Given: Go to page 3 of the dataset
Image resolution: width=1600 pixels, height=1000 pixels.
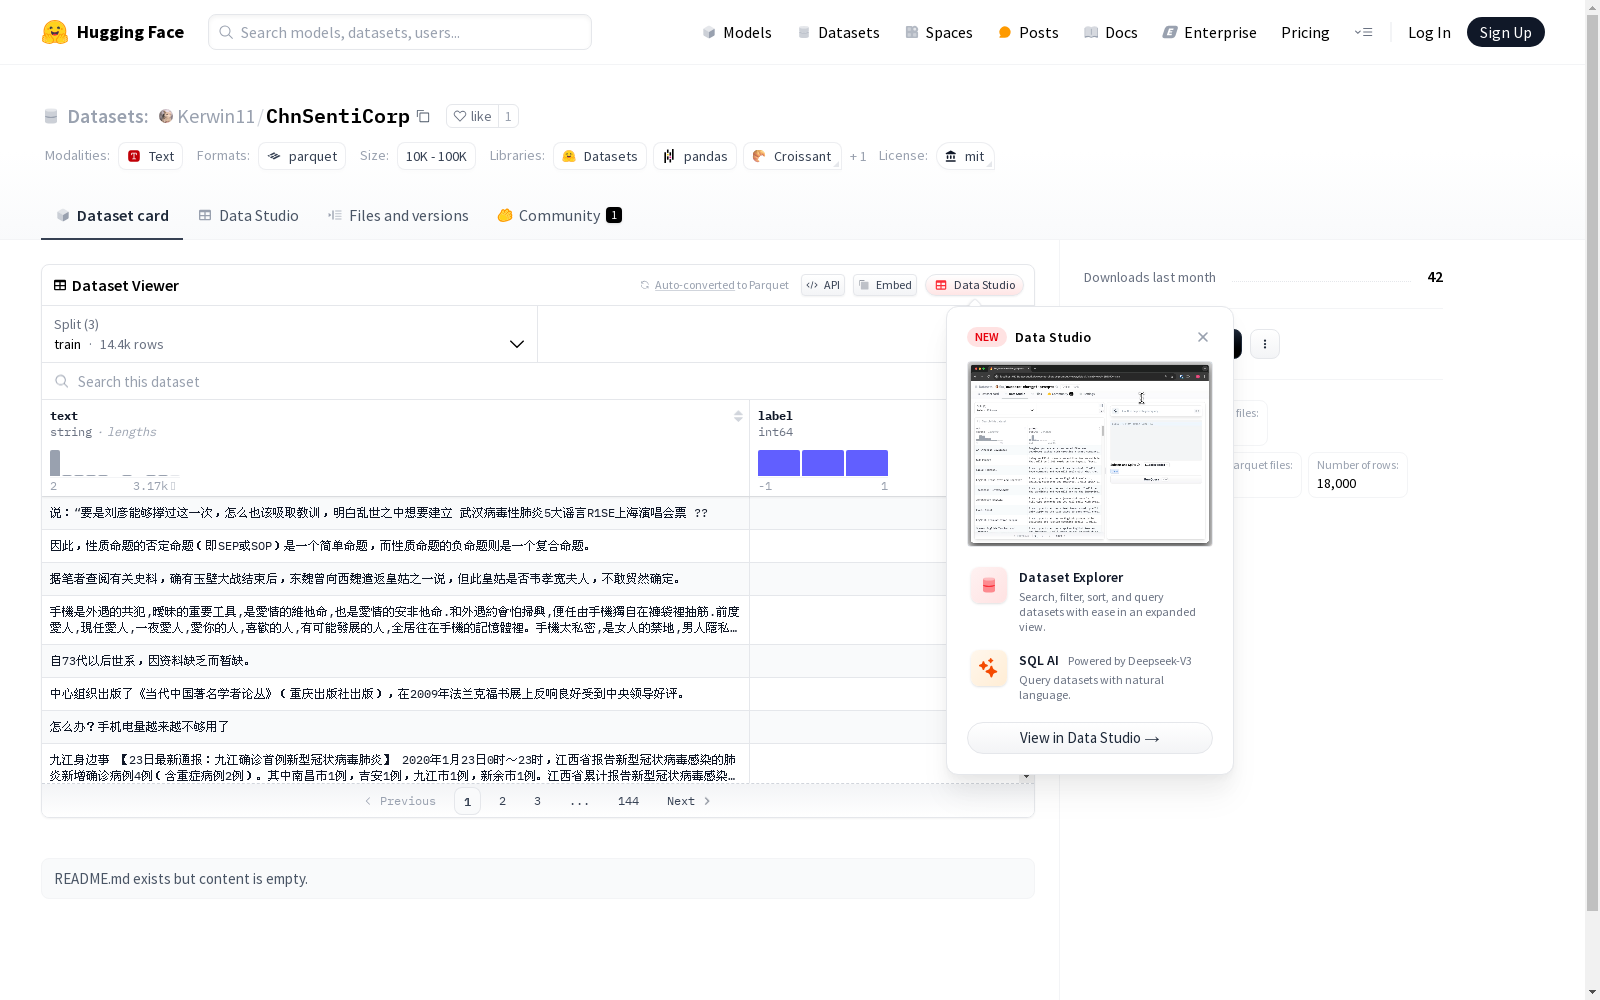Looking at the screenshot, I should pyautogui.click(x=537, y=801).
